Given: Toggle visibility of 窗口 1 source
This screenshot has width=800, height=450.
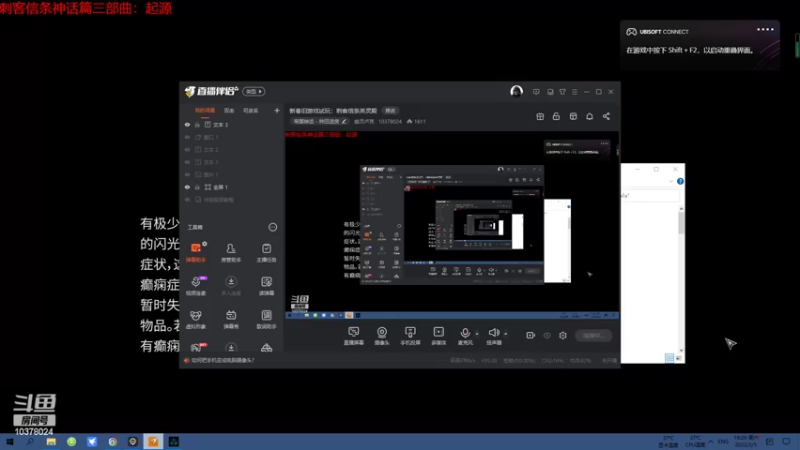Looking at the screenshot, I should coord(187,137).
